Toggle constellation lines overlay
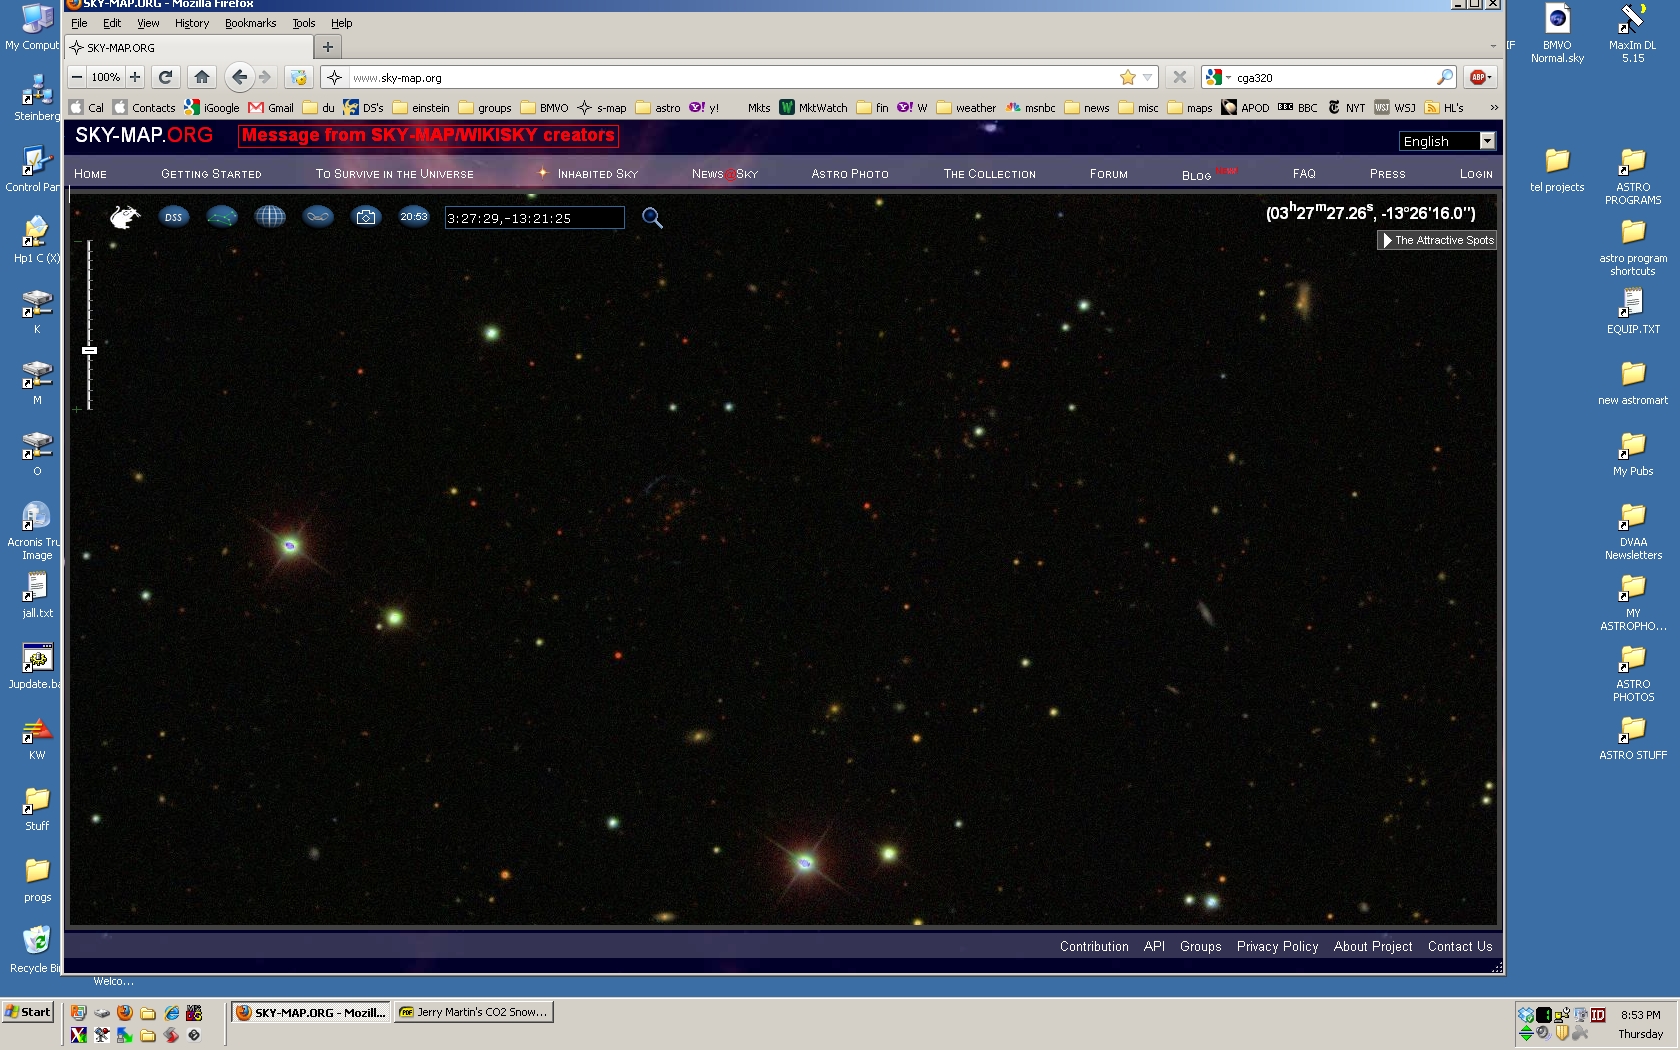The image size is (1680, 1050). point(222,216)
